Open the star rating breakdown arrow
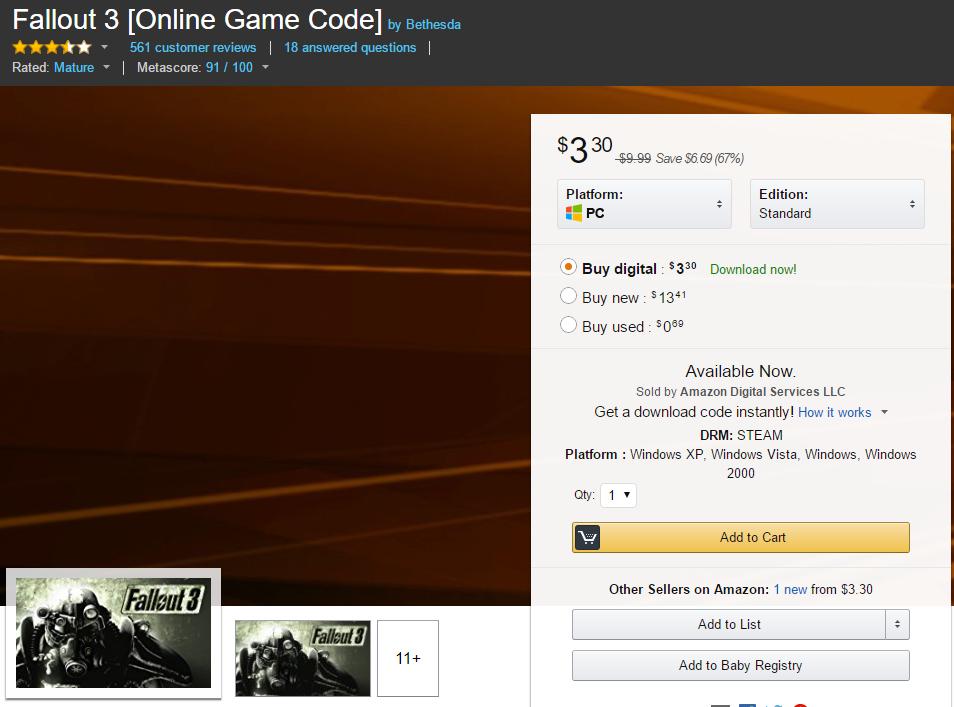954x707 pixels. click(105, 47)
